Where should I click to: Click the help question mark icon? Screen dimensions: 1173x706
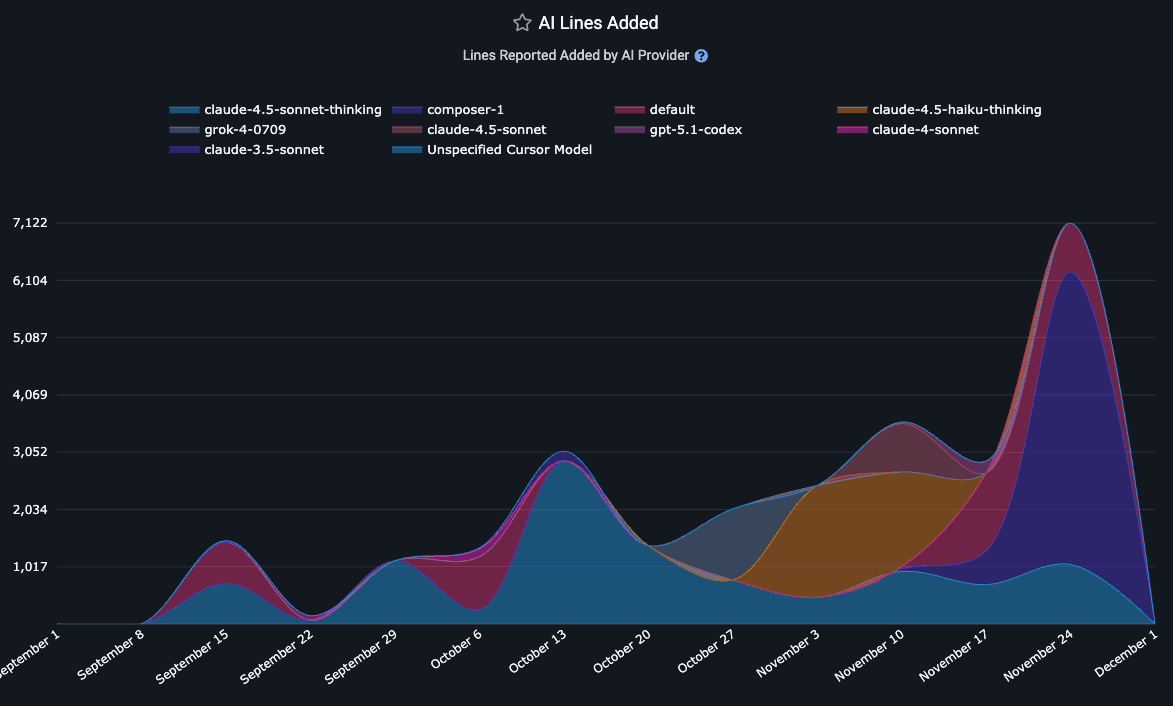click(x=701, y=56)
